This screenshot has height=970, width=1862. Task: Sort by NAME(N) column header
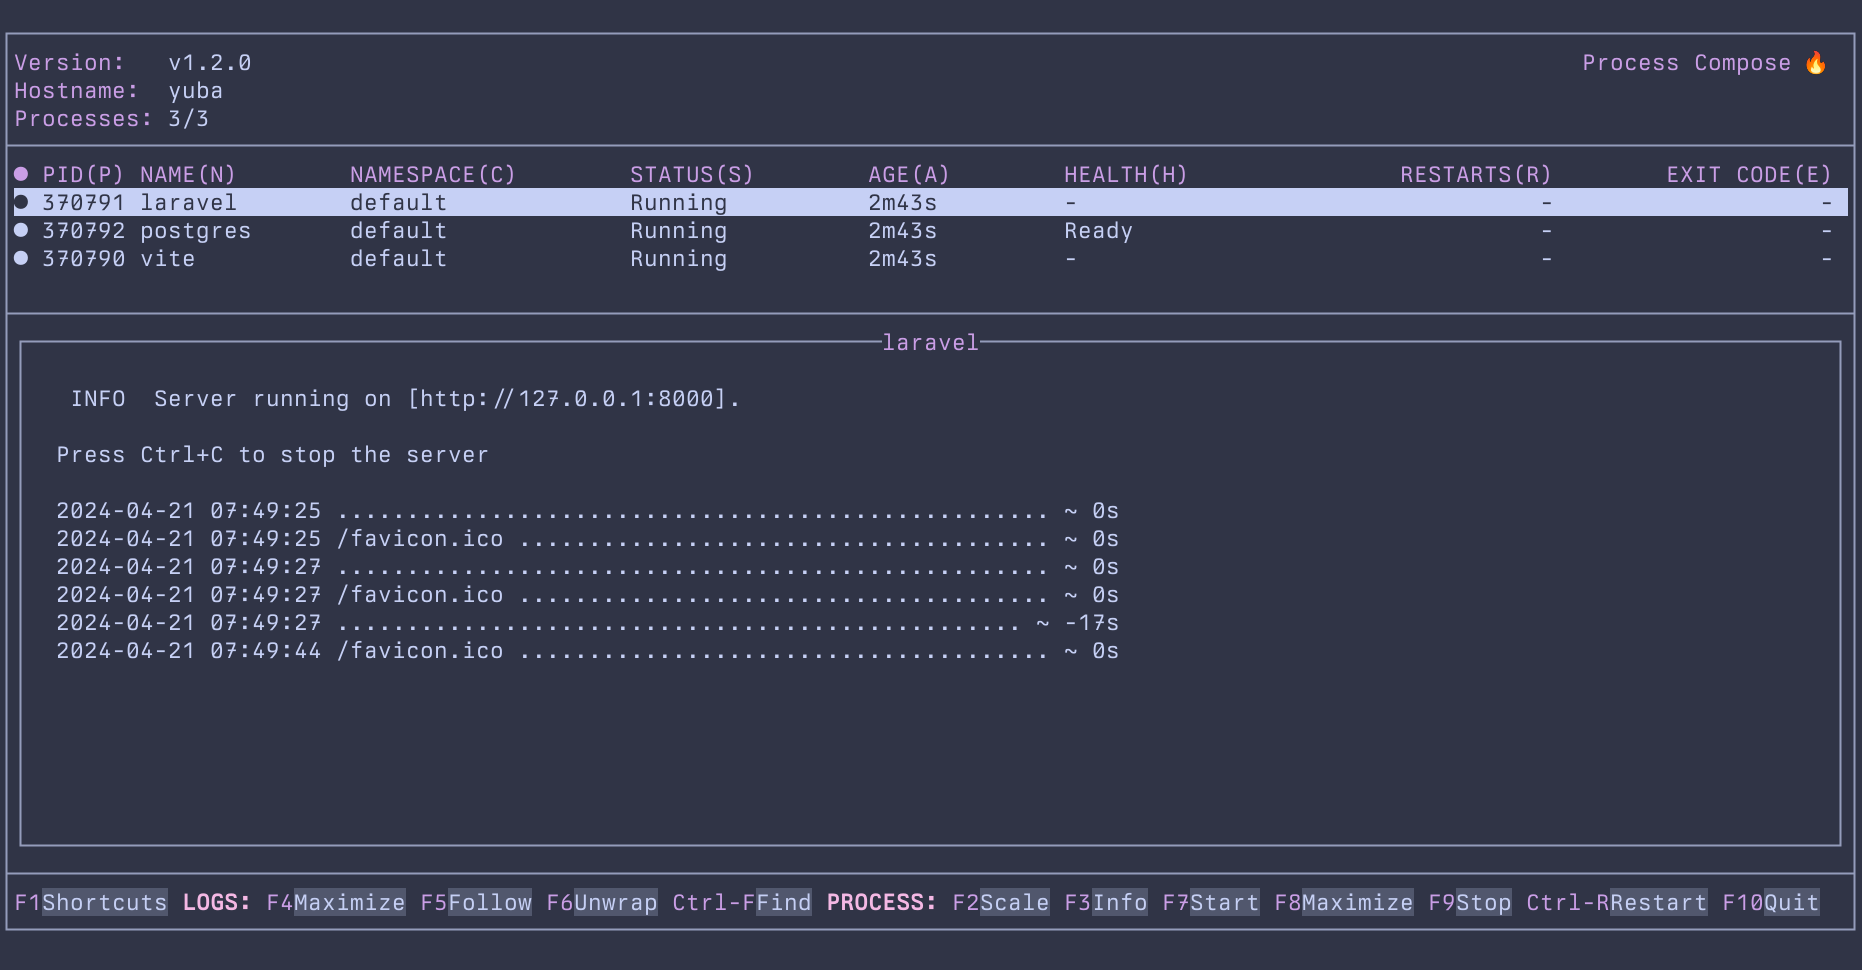[188, 175]
